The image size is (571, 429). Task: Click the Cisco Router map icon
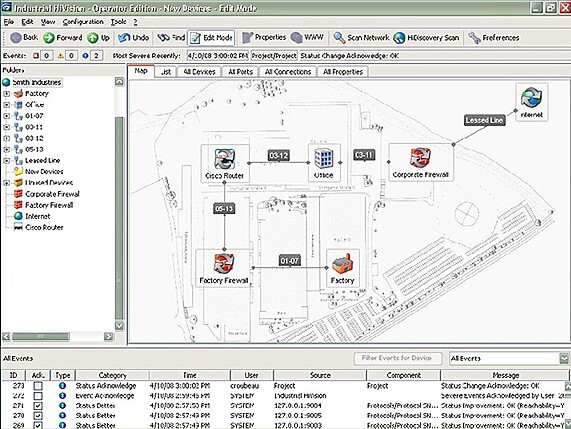tap(224, 159)
